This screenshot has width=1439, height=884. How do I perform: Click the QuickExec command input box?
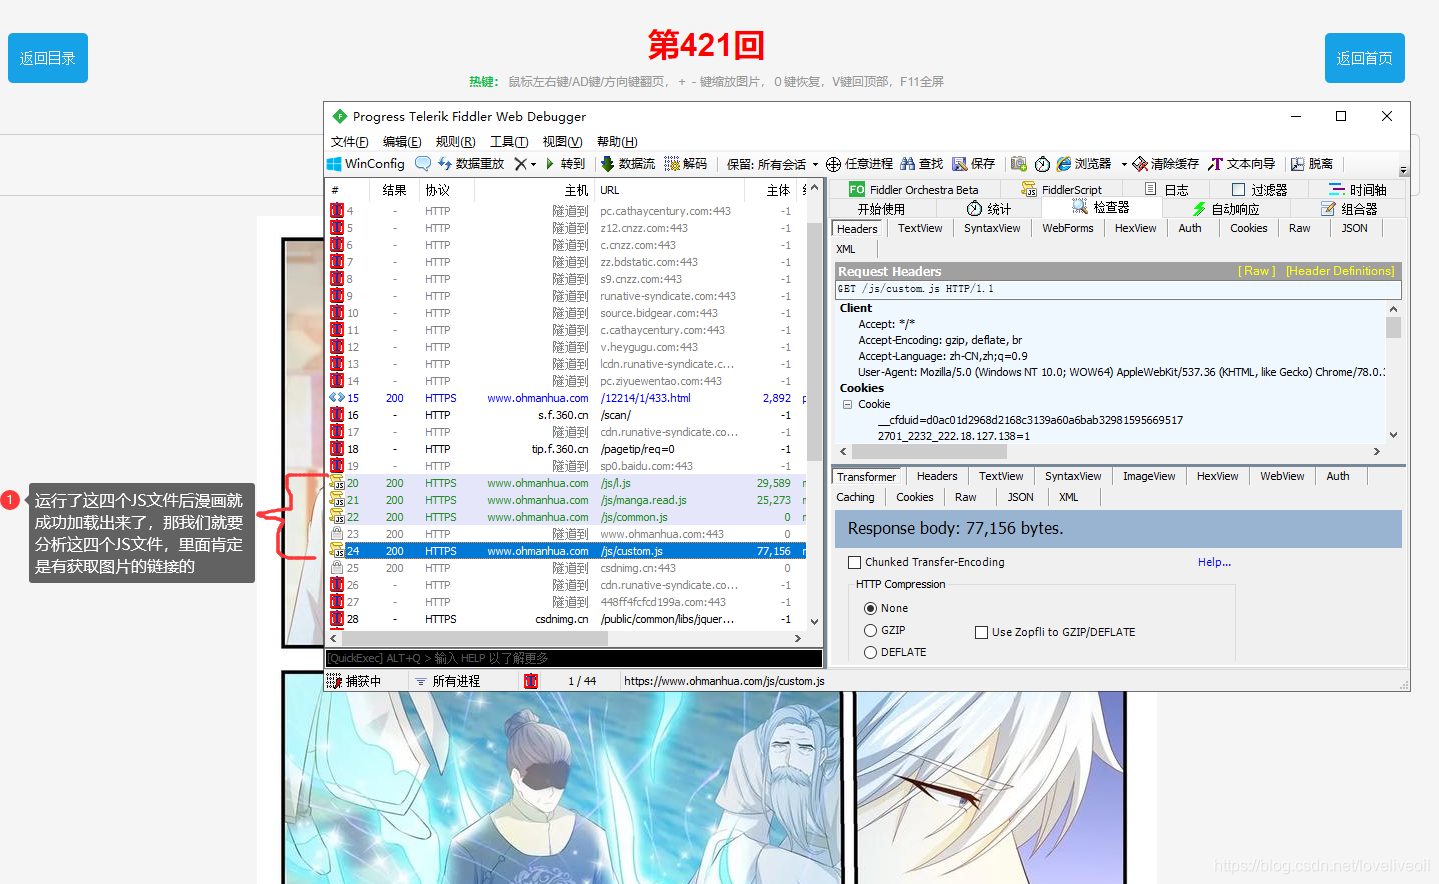(574, 658)
